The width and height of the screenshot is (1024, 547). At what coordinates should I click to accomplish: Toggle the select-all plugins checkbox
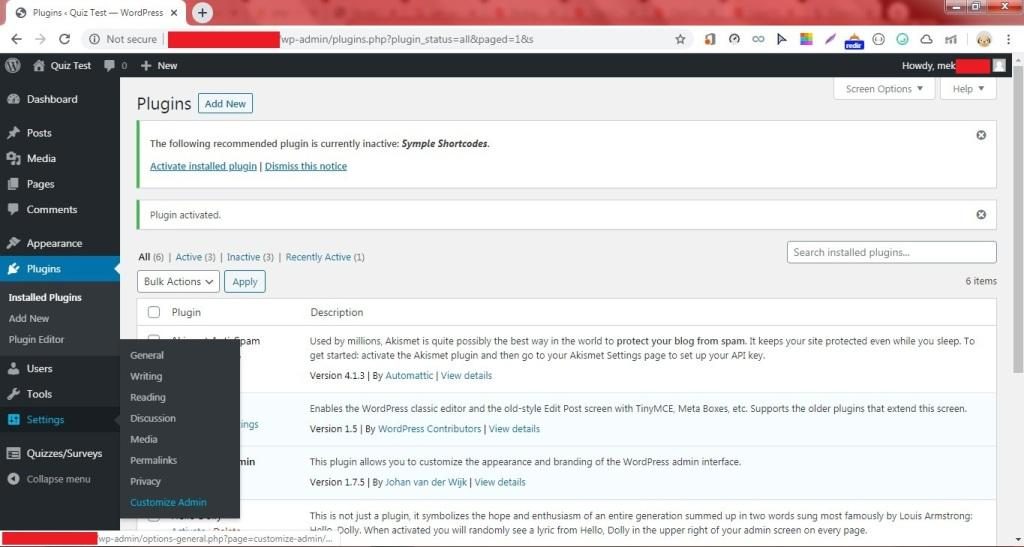(x=154, y=312)
